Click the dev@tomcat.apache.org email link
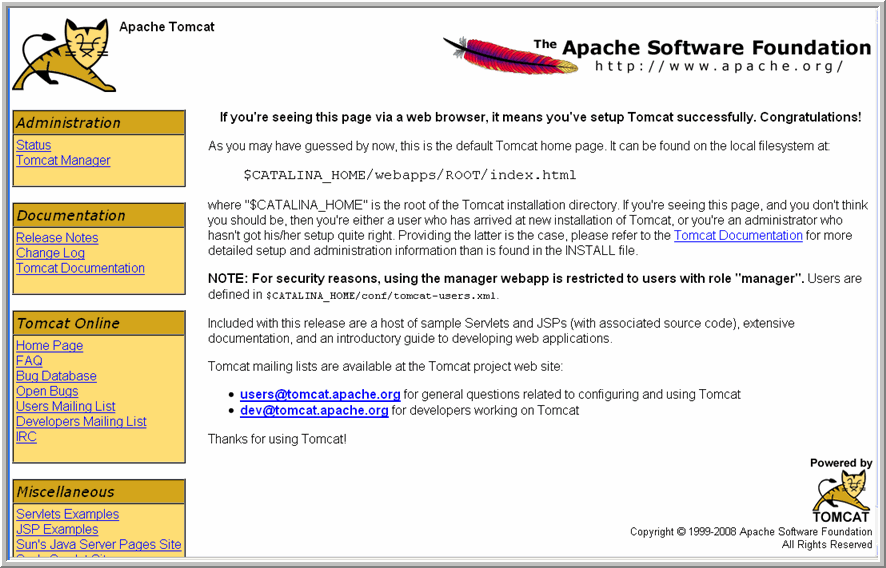The height and width of the screenshot is (568, 886). point(314,411)
